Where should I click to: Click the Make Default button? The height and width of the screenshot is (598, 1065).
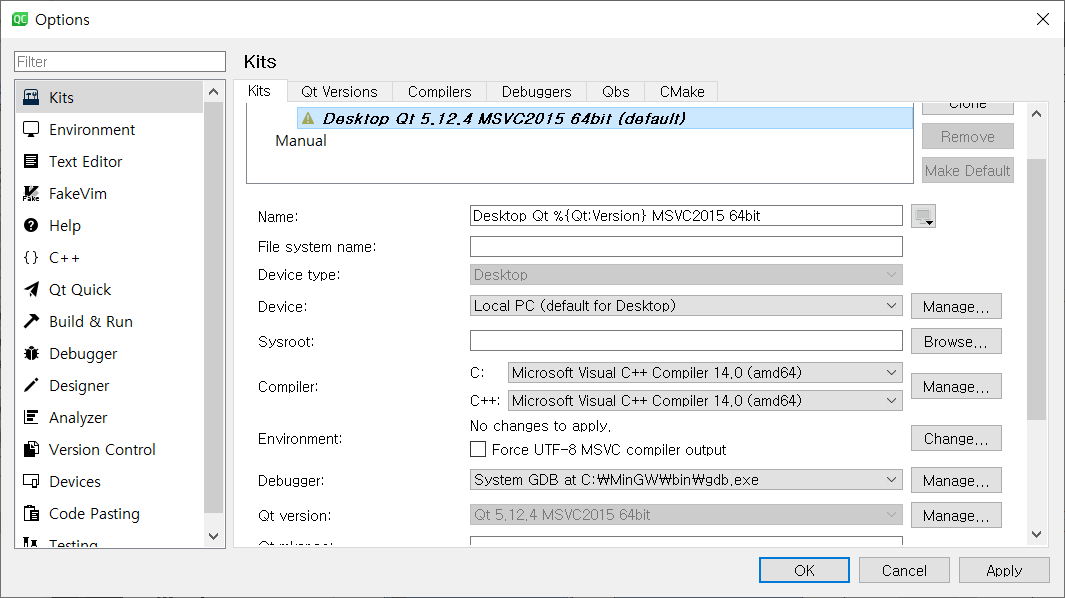pos(967,171)
